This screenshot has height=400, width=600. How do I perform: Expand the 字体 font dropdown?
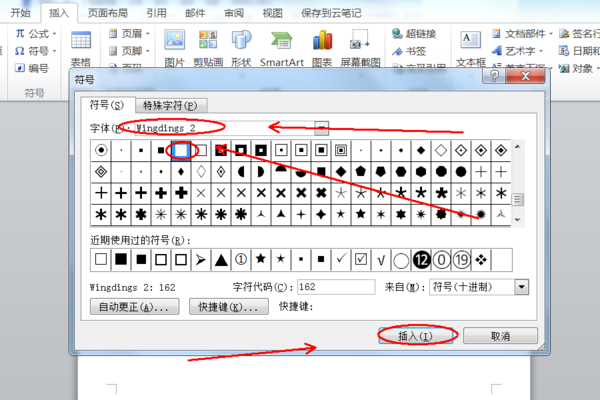tap(321, 128)
